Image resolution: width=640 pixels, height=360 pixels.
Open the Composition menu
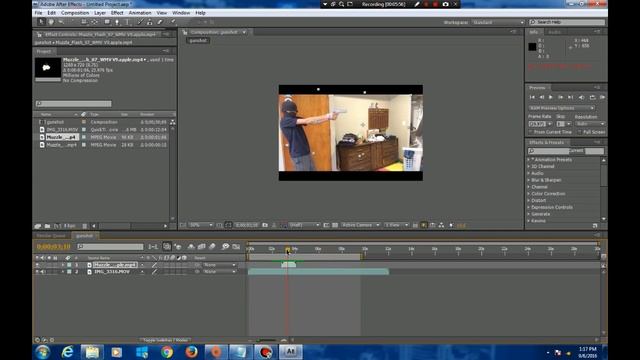point(75,13)
